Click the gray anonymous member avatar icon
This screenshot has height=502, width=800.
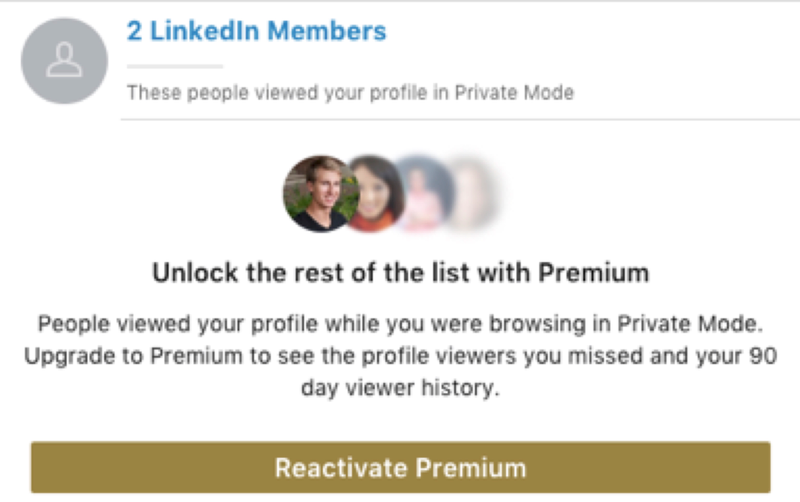point(64,61)
